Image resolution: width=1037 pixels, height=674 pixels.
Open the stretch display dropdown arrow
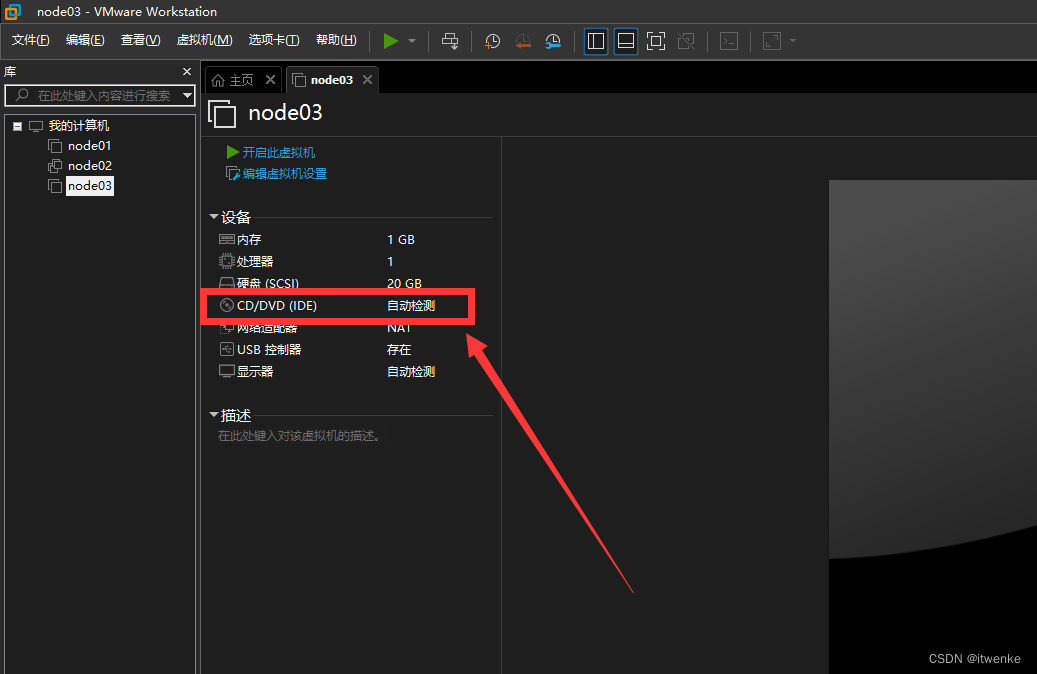point(793,41)
